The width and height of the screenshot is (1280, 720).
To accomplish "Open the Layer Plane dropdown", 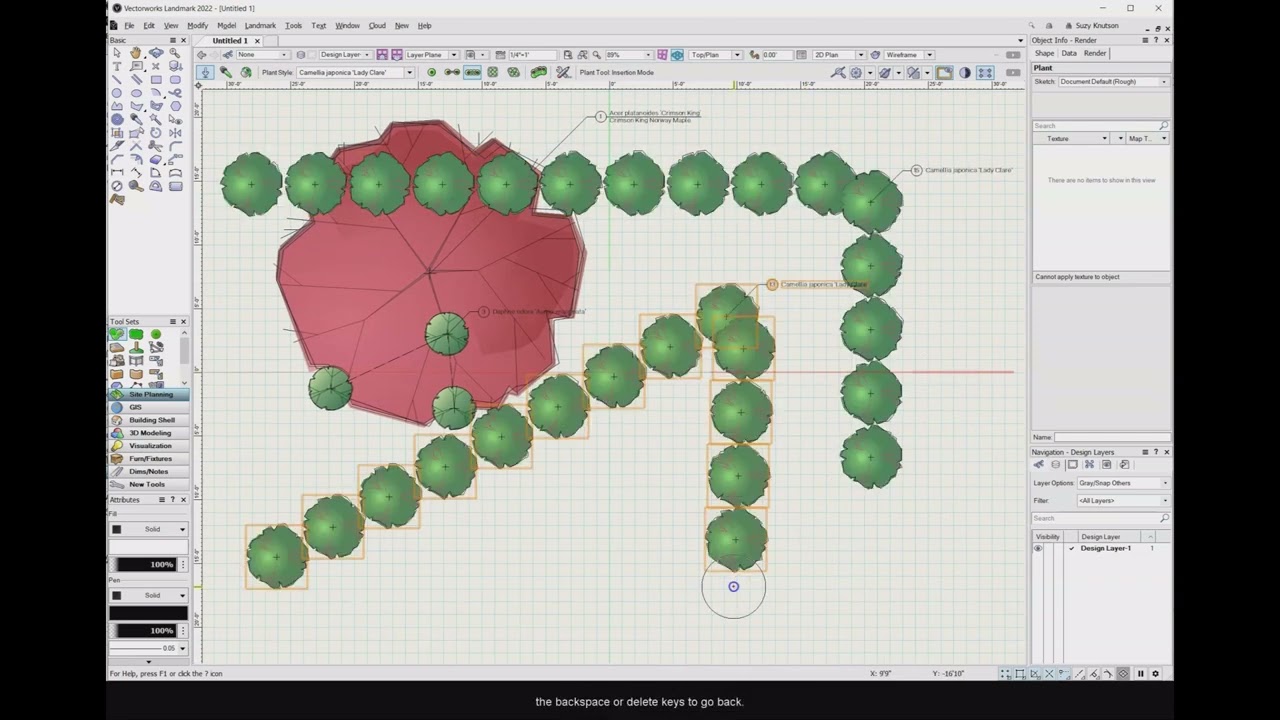I will coord(432,55).
